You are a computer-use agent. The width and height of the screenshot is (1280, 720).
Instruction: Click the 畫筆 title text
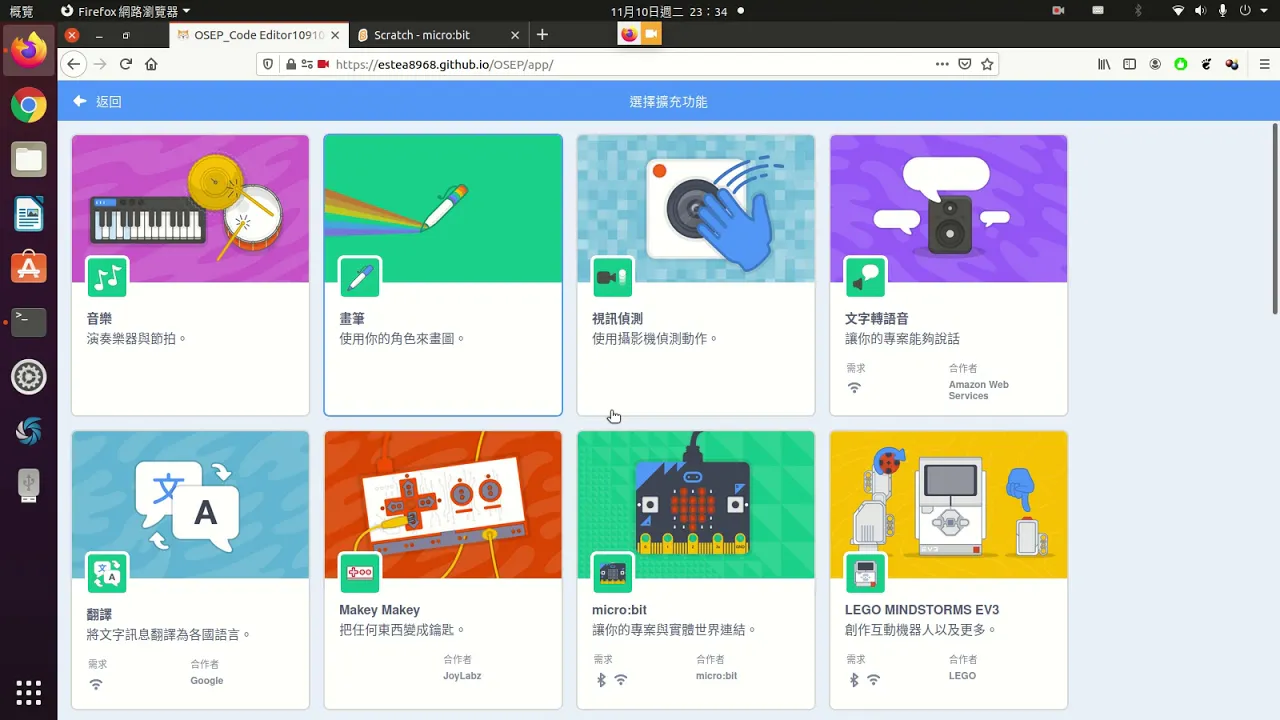coord(352,319)
